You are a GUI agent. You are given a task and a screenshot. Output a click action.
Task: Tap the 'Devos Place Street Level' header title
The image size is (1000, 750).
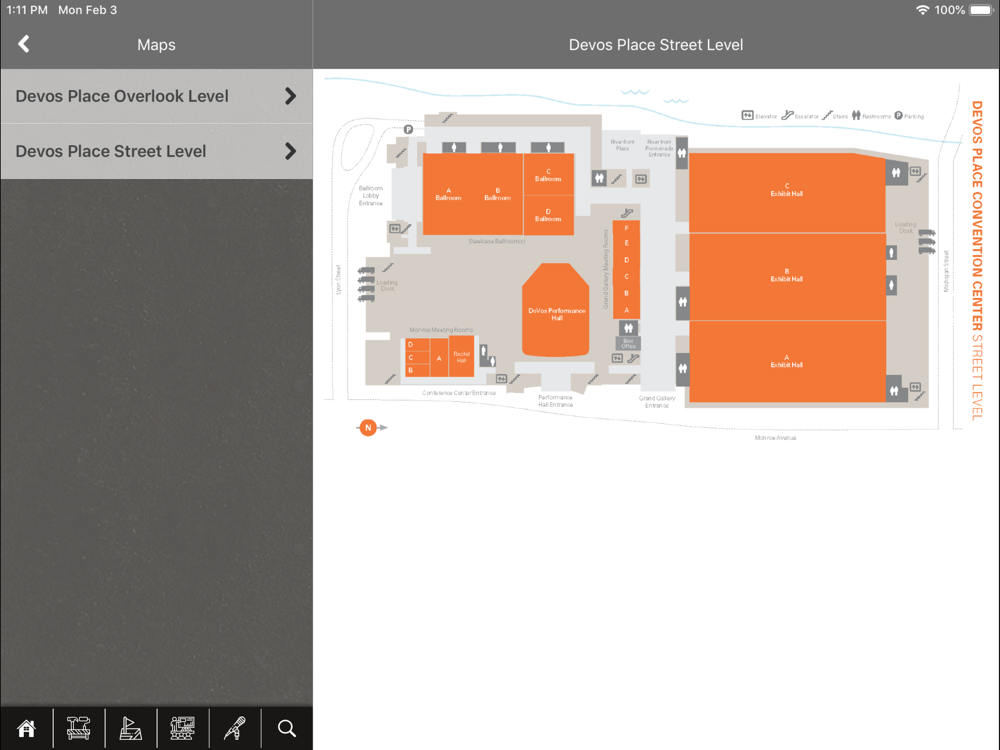656,45
